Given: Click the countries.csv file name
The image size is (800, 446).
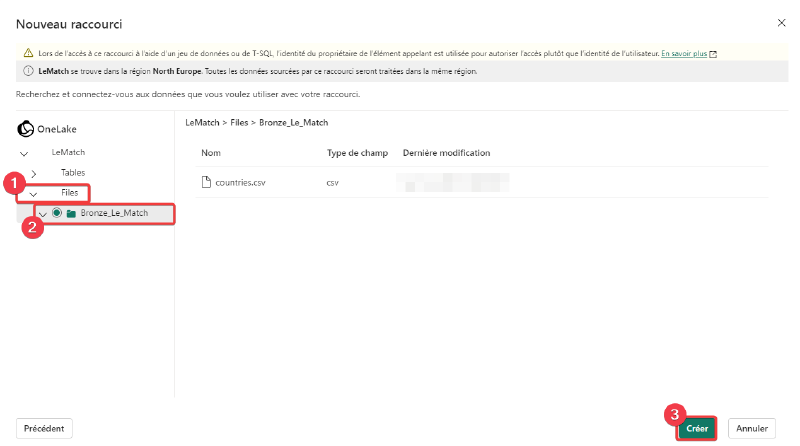Looking at the screenshot, I should pos(240,182).
